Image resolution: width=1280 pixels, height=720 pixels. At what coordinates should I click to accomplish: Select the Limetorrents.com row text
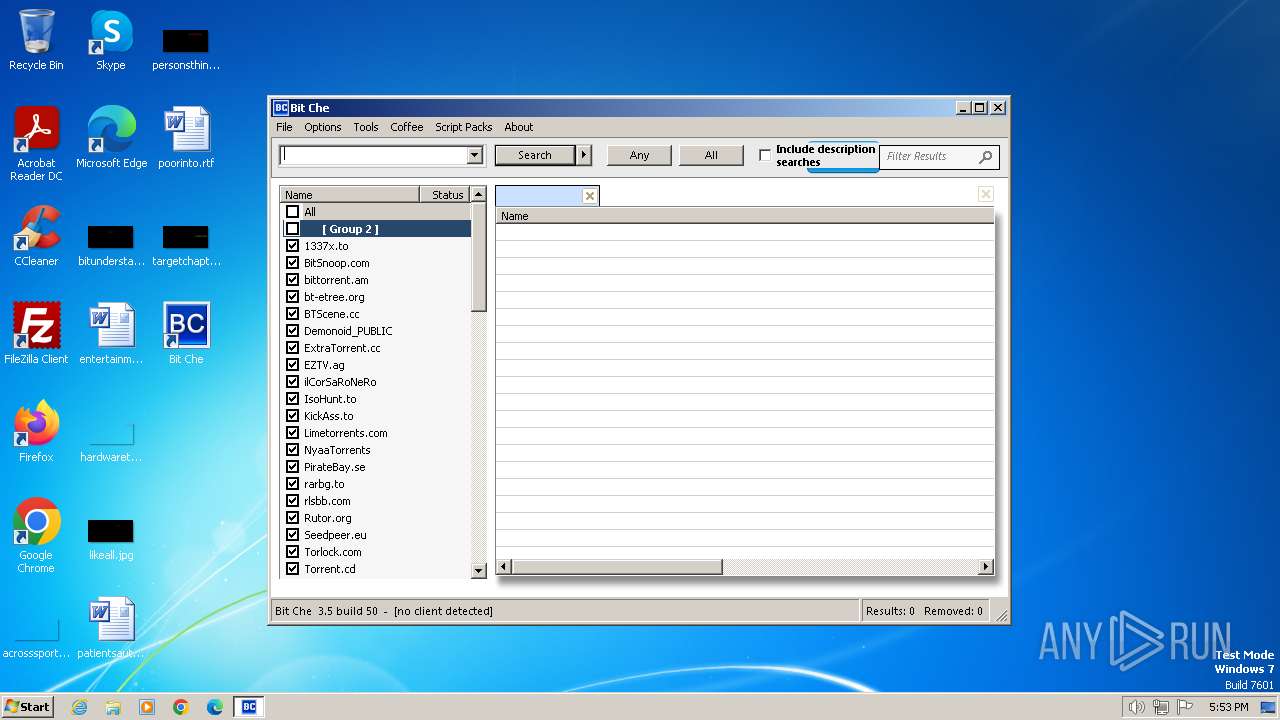(x=346, y=433)
